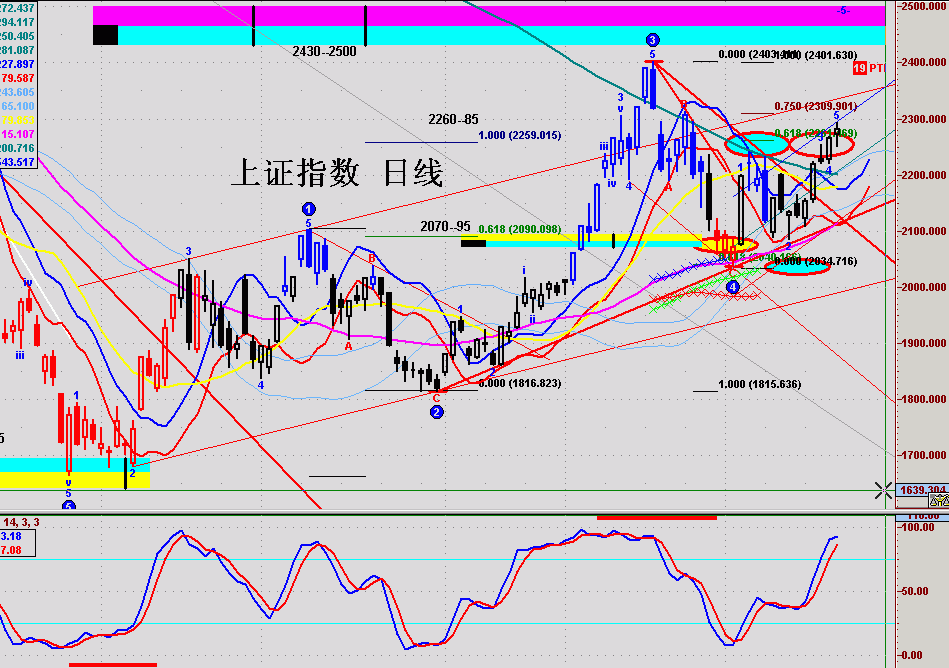Viewport: 949px width, 668px height.
Task: Click the 2300.000 price axis value
Action: coord(924,119)
